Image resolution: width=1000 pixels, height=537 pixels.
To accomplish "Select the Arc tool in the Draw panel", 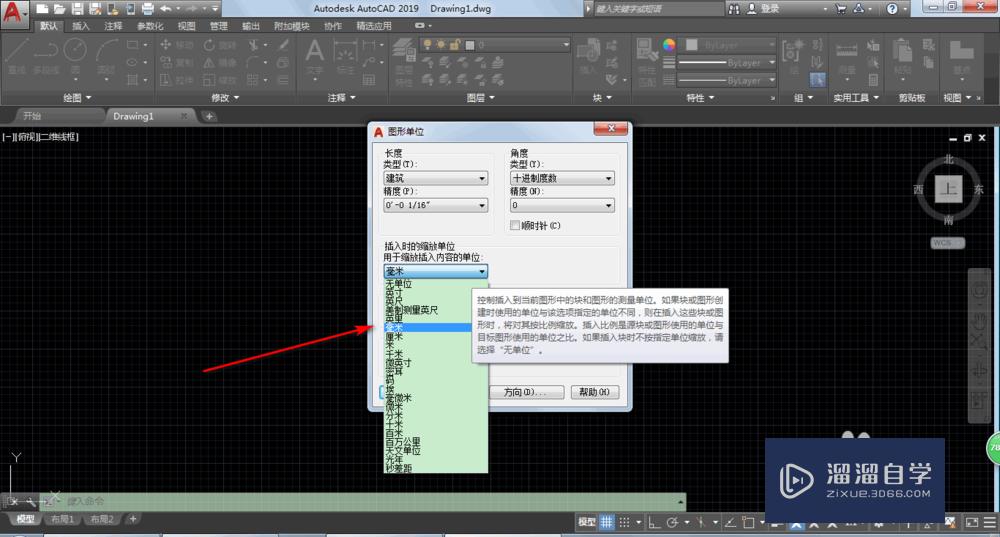I will [107, 56].
